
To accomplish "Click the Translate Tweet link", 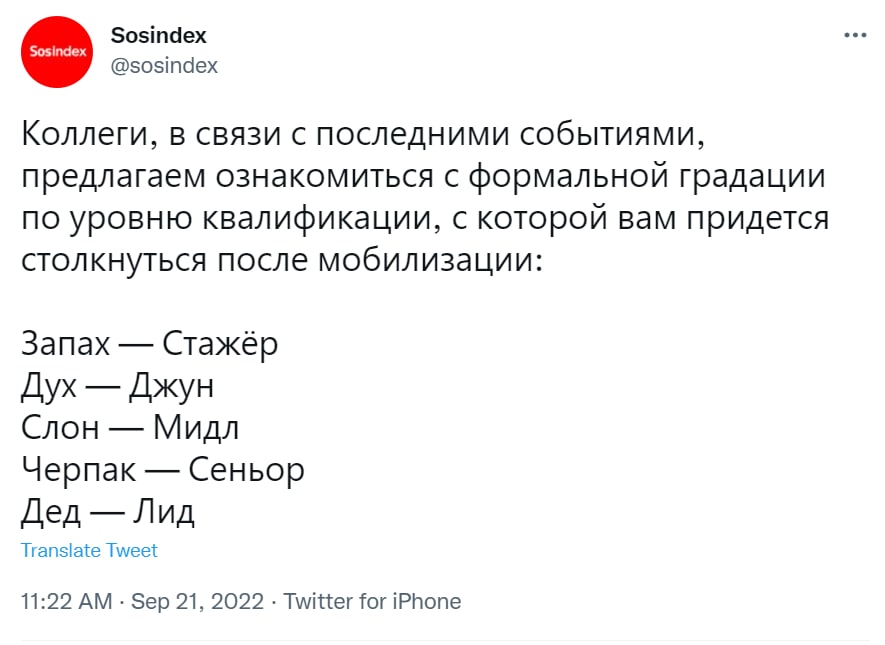I will [89, 550].
